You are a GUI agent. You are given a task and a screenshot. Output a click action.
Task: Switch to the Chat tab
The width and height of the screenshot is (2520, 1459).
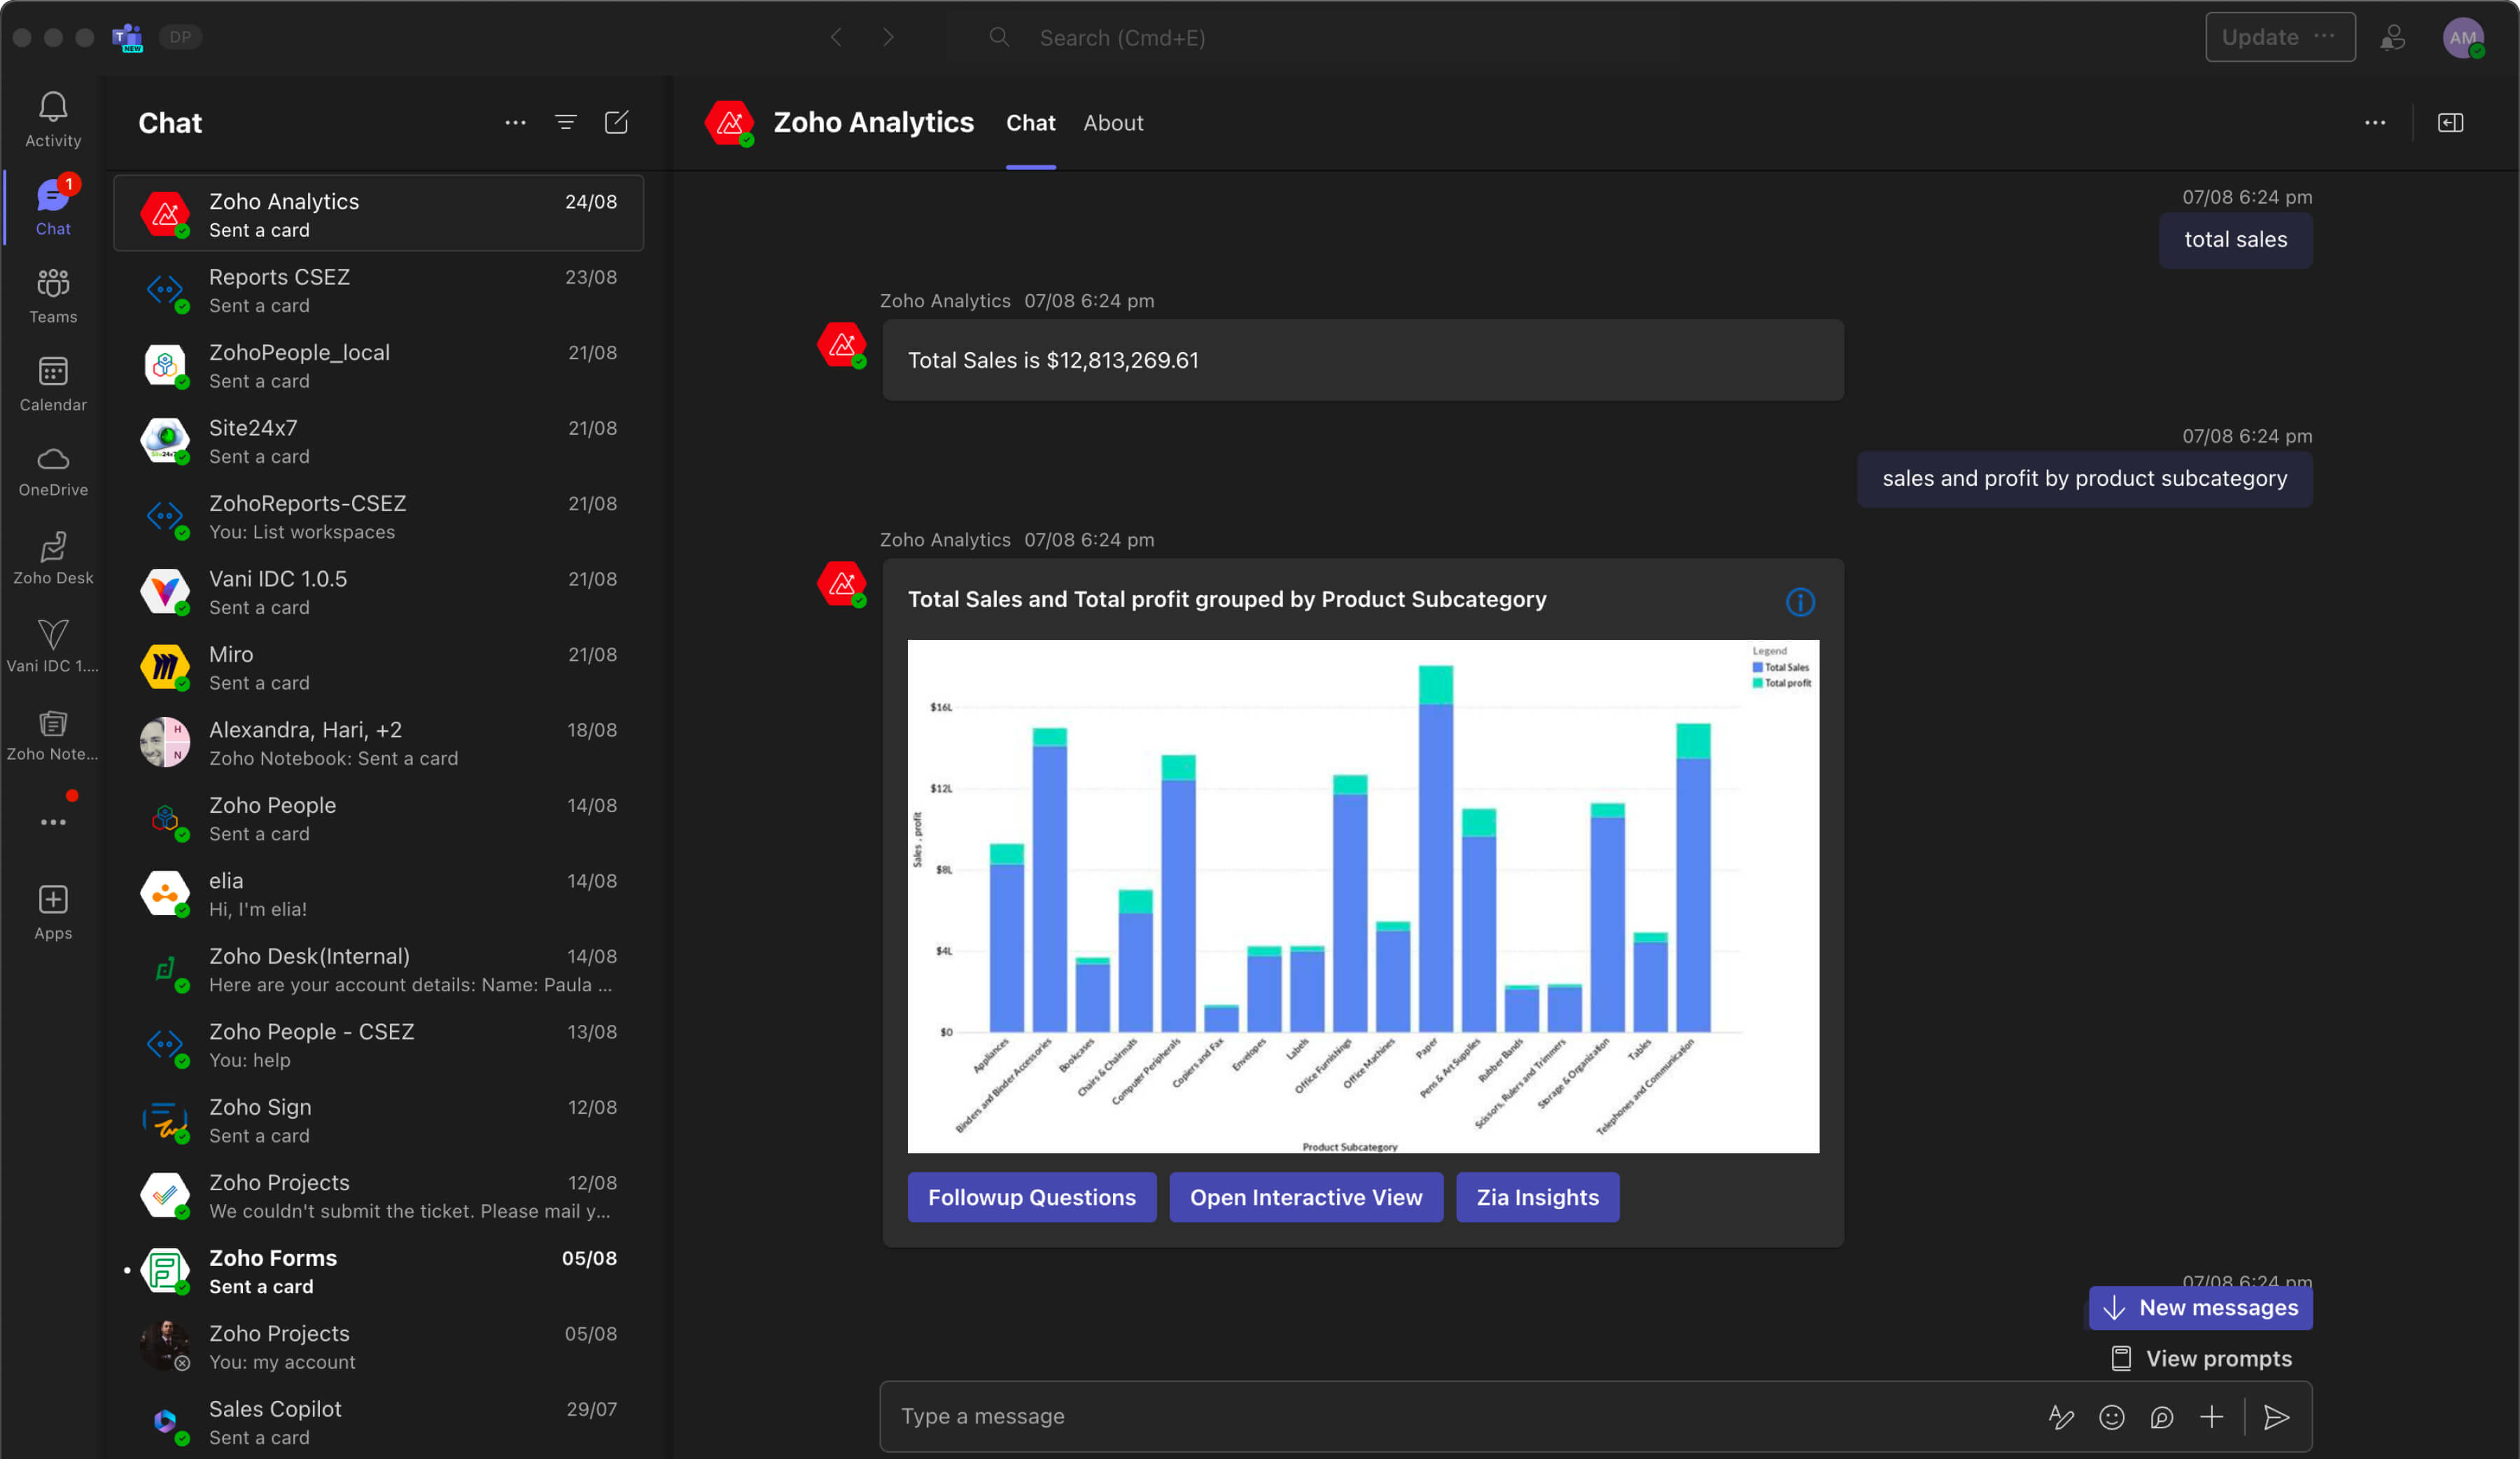[x=1030, y=123]
